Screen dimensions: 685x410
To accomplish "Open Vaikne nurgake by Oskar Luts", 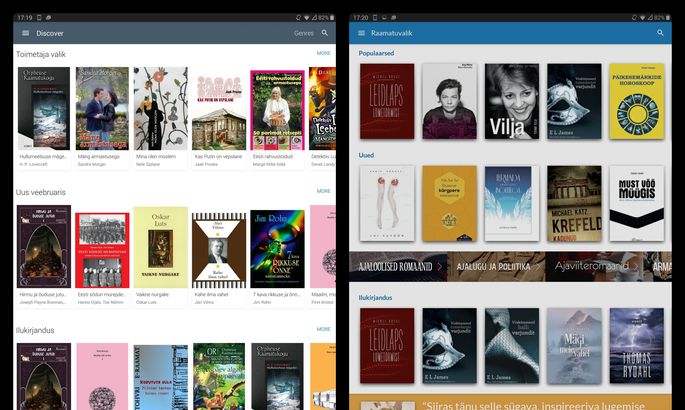I will (x=161, y=247).
